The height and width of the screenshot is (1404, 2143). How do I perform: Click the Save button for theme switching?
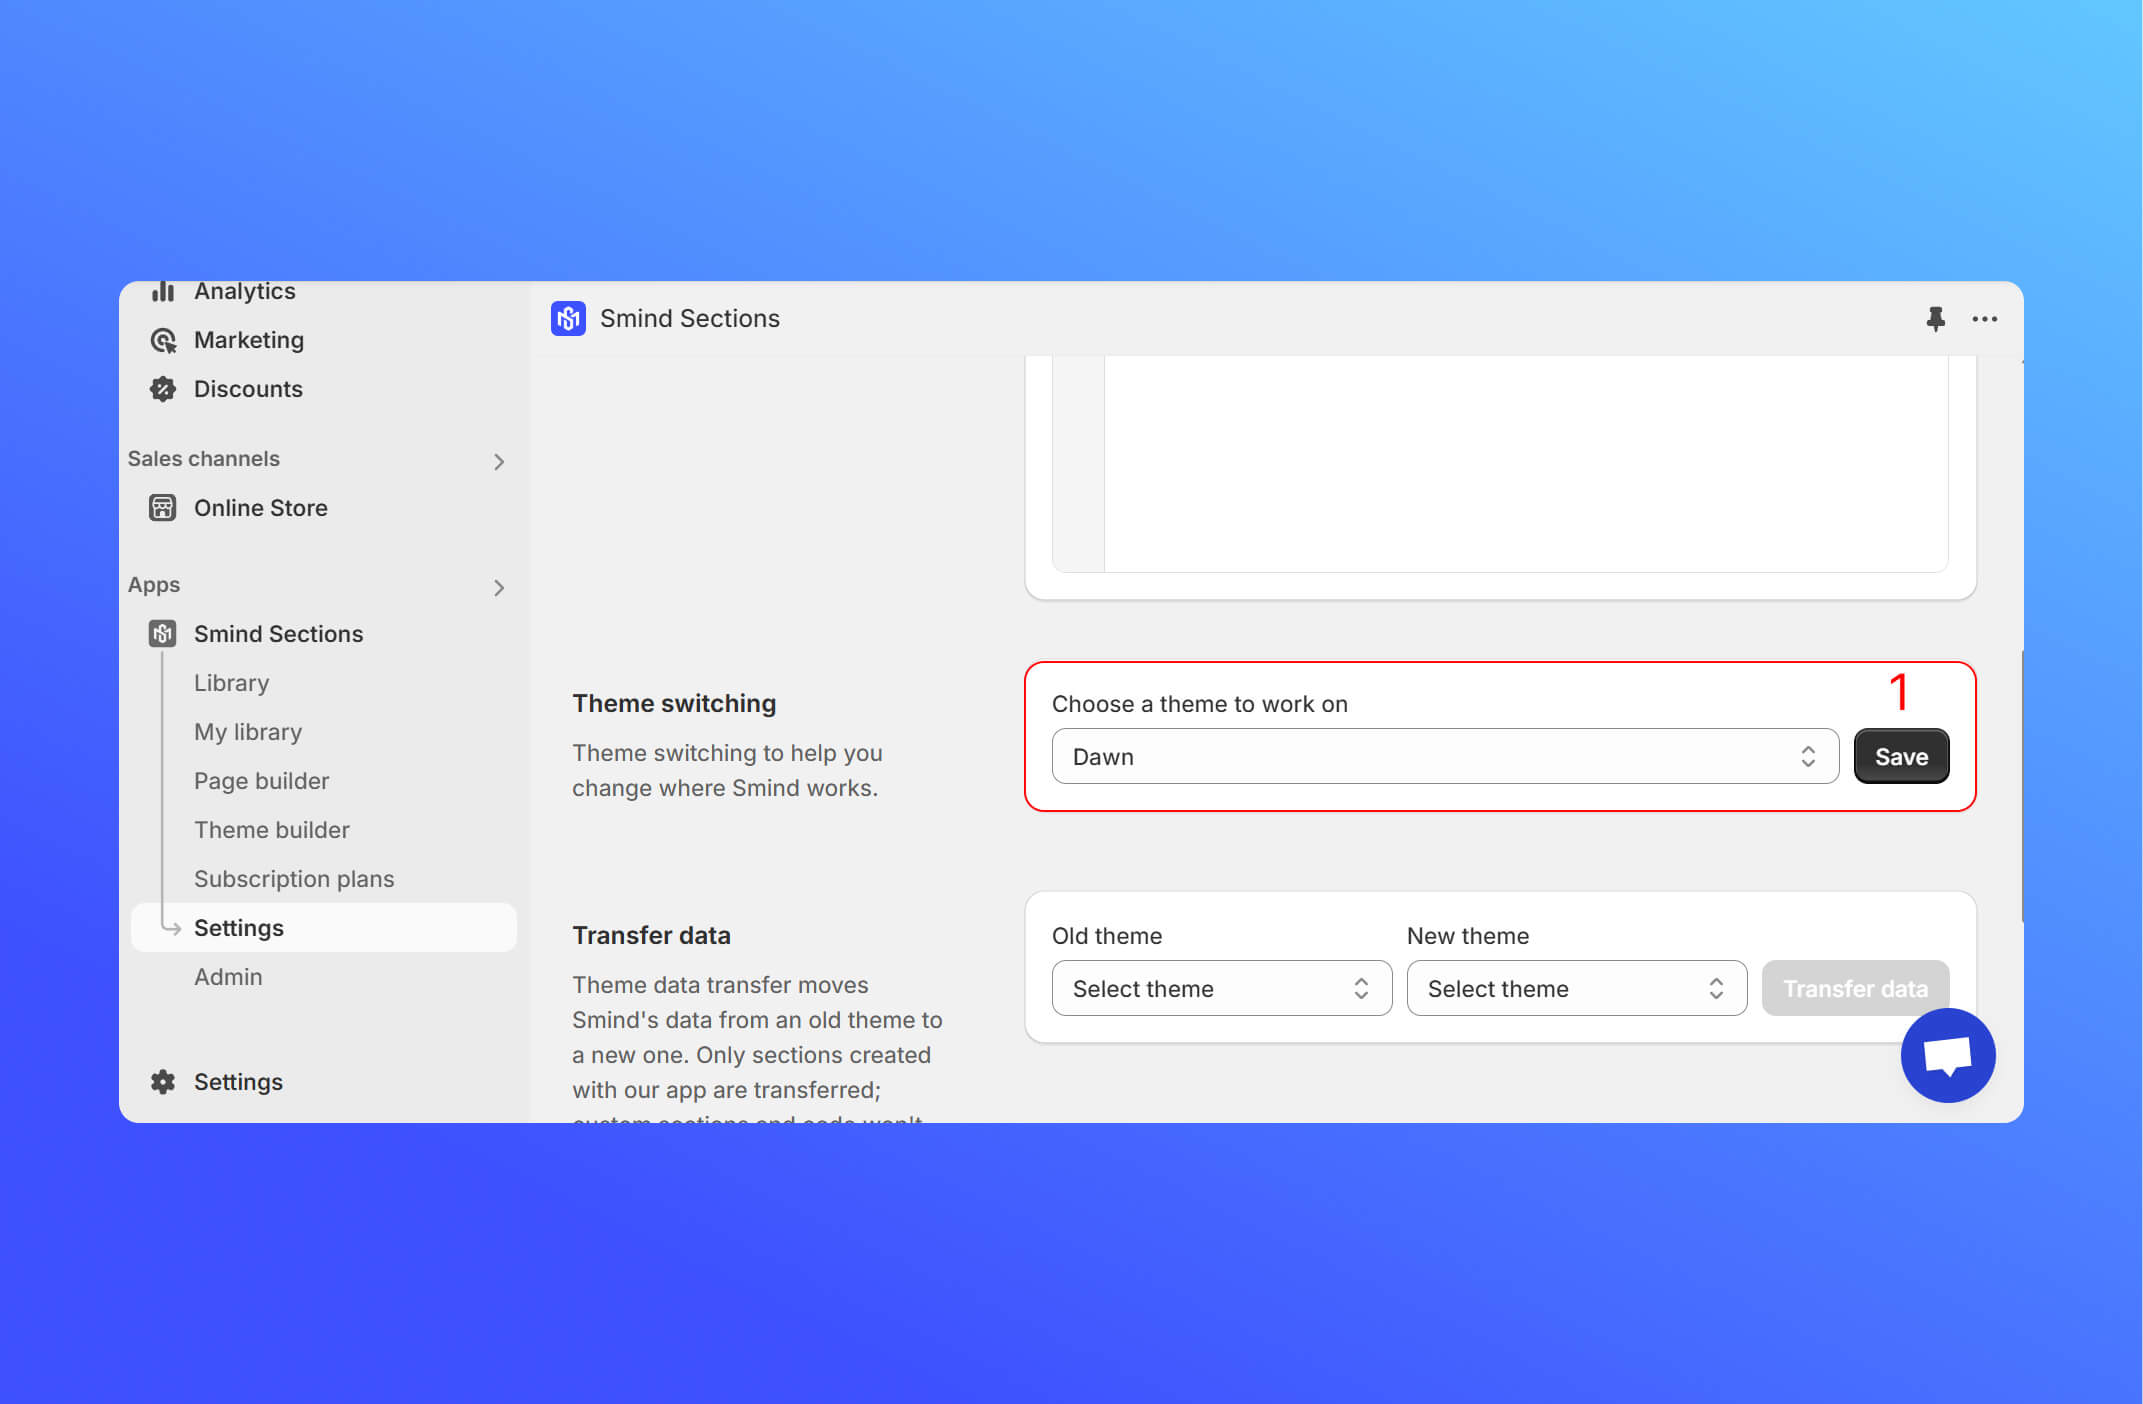1901,756
